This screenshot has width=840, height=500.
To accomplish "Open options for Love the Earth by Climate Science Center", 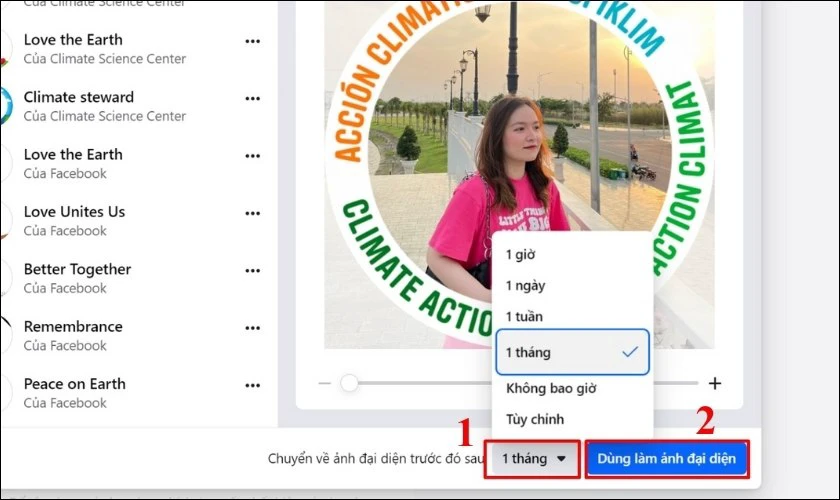I will pos(252,41).
